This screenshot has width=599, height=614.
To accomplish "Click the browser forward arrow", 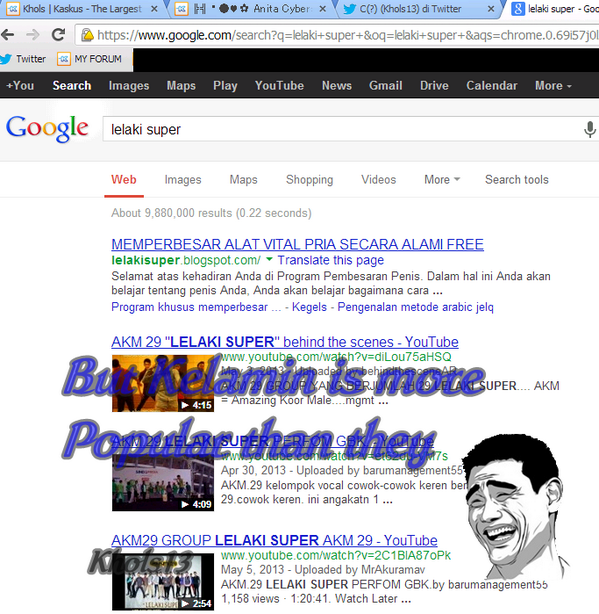I will [x=33, y=35].
